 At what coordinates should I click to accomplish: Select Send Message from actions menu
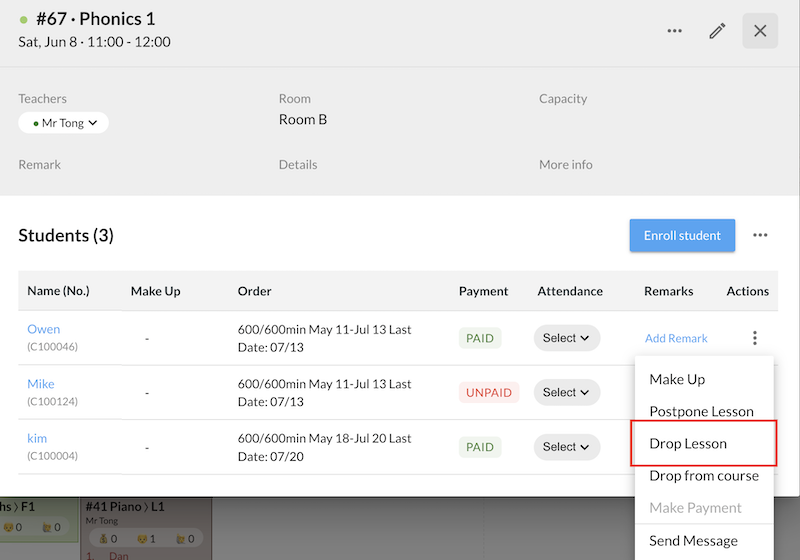click(x=693, y=541)
